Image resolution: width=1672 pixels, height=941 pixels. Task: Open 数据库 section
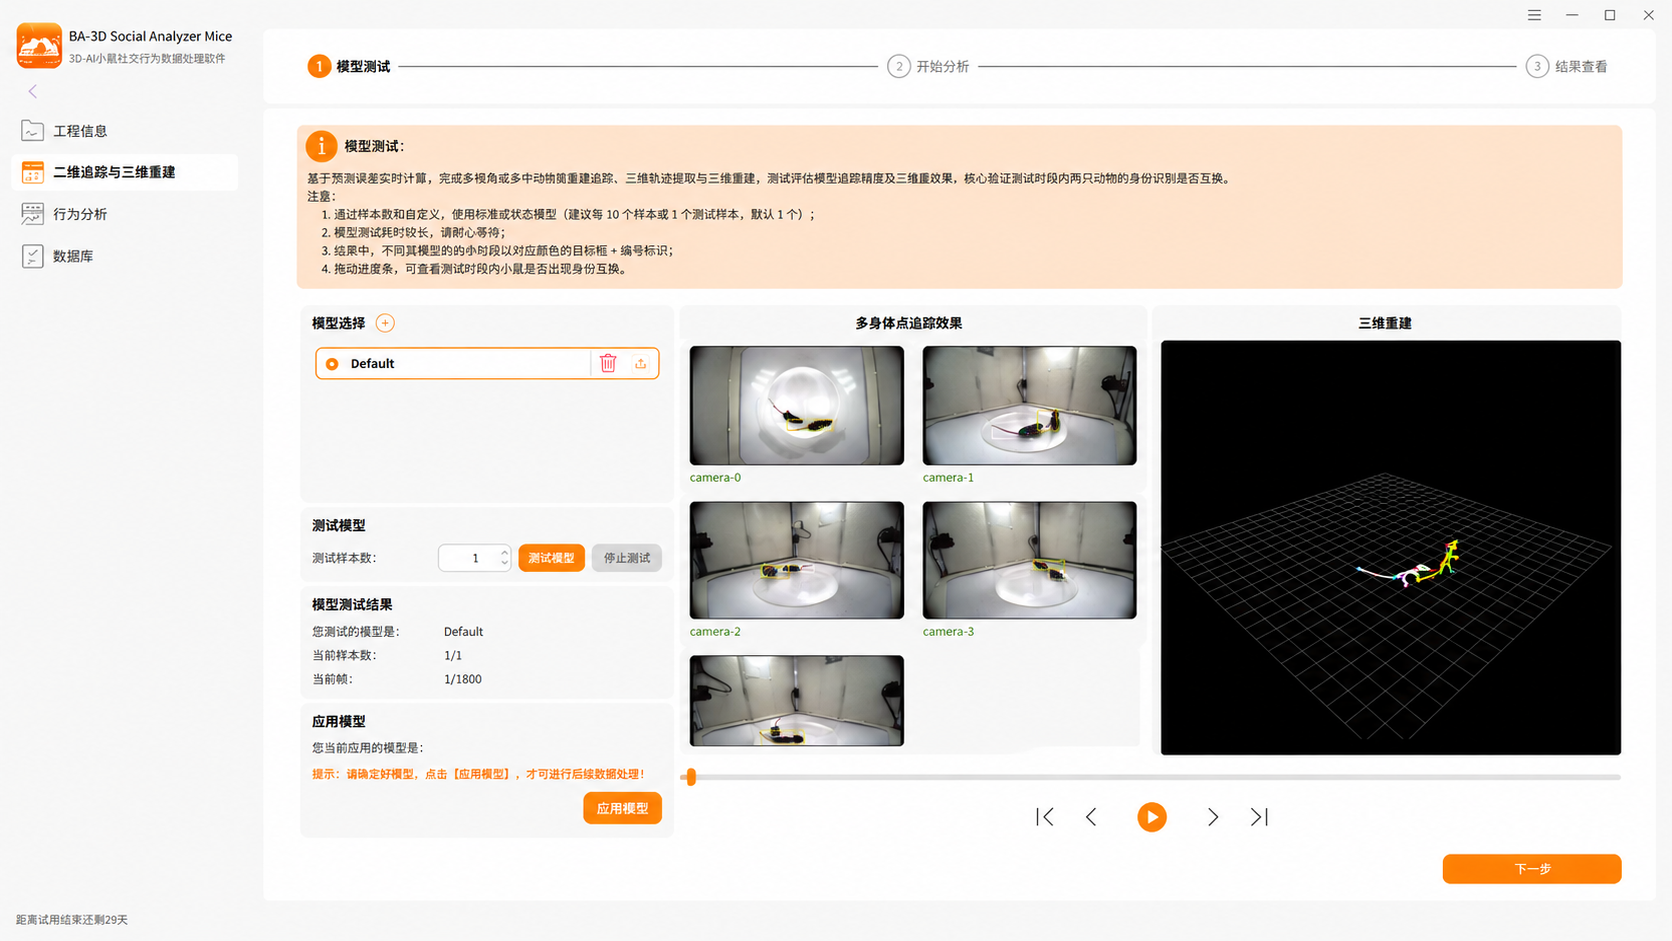(x=125, y=256)
